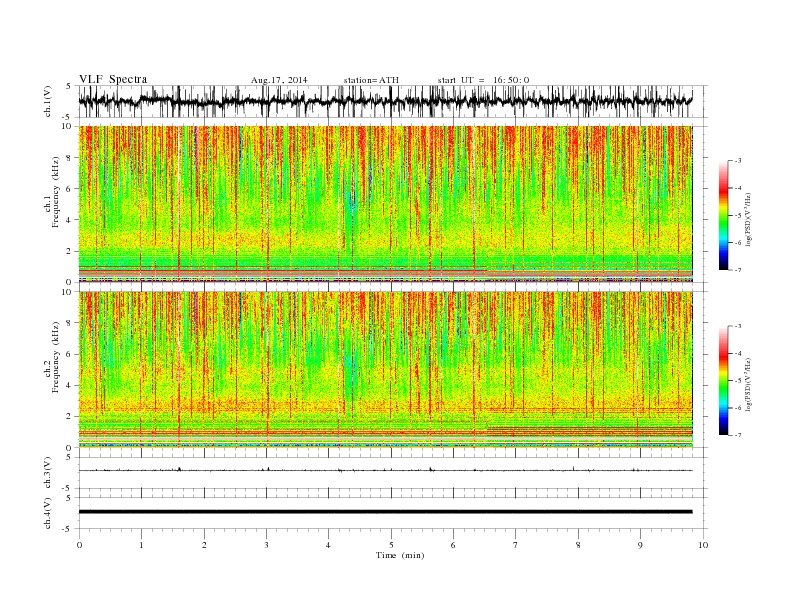Image resolution: width=792 pixels, height=612 pixels.
Task: Click the thick ch.4 voltage trace
Action: tap(385, 512)
